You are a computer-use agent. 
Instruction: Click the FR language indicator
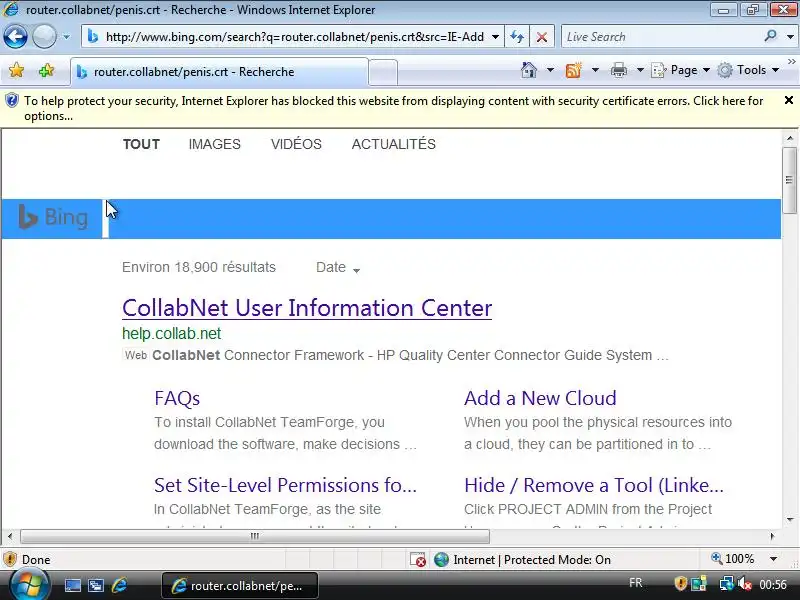[x=636, y=583]
